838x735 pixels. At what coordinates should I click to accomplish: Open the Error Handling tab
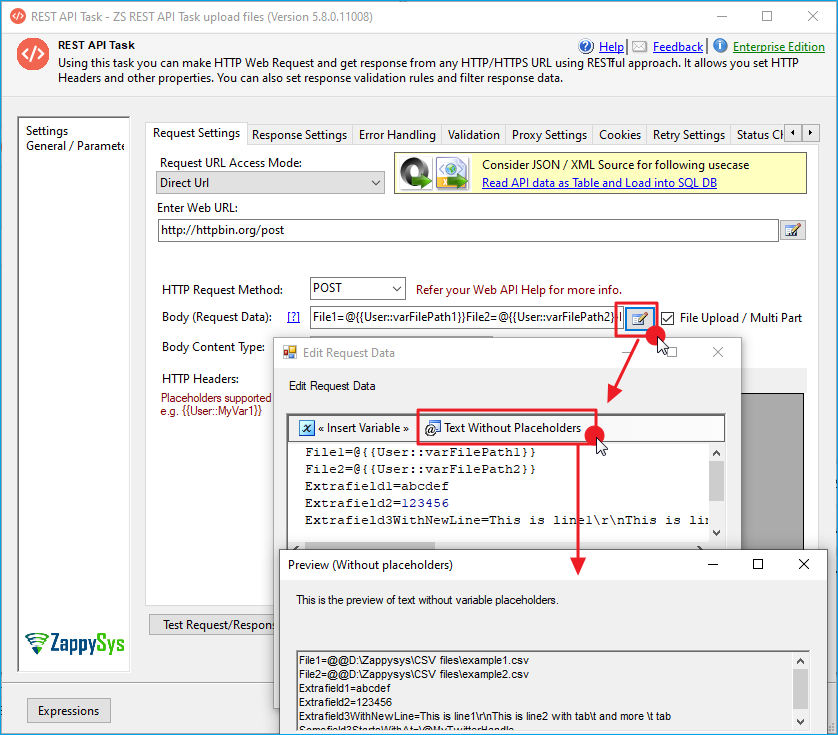pos(397,135)
